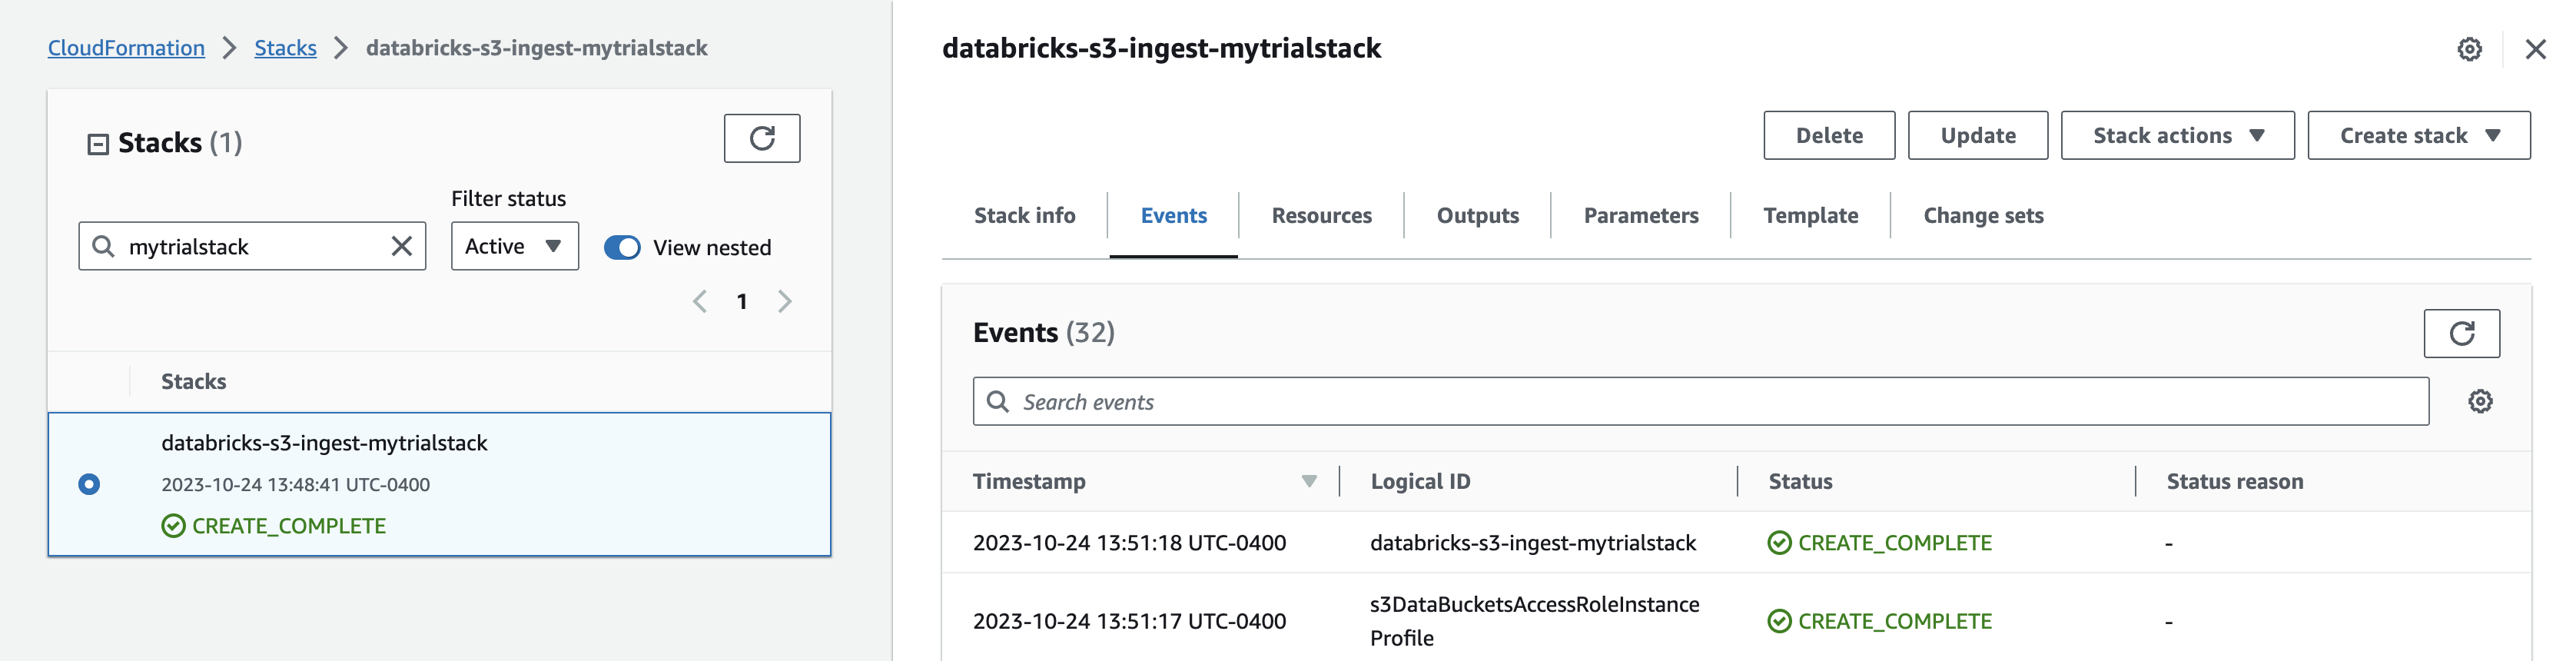The image size is (2576, 661).
Task: Open Create stack dropdown
Action: click(2418, 135)
